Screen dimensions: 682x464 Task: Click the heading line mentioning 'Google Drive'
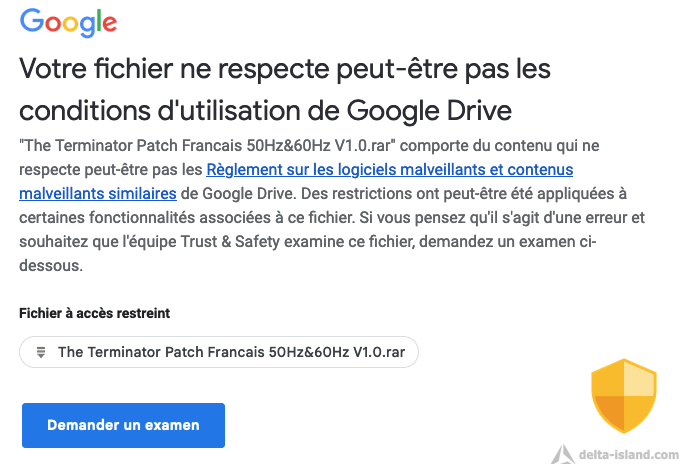(265, 110)
